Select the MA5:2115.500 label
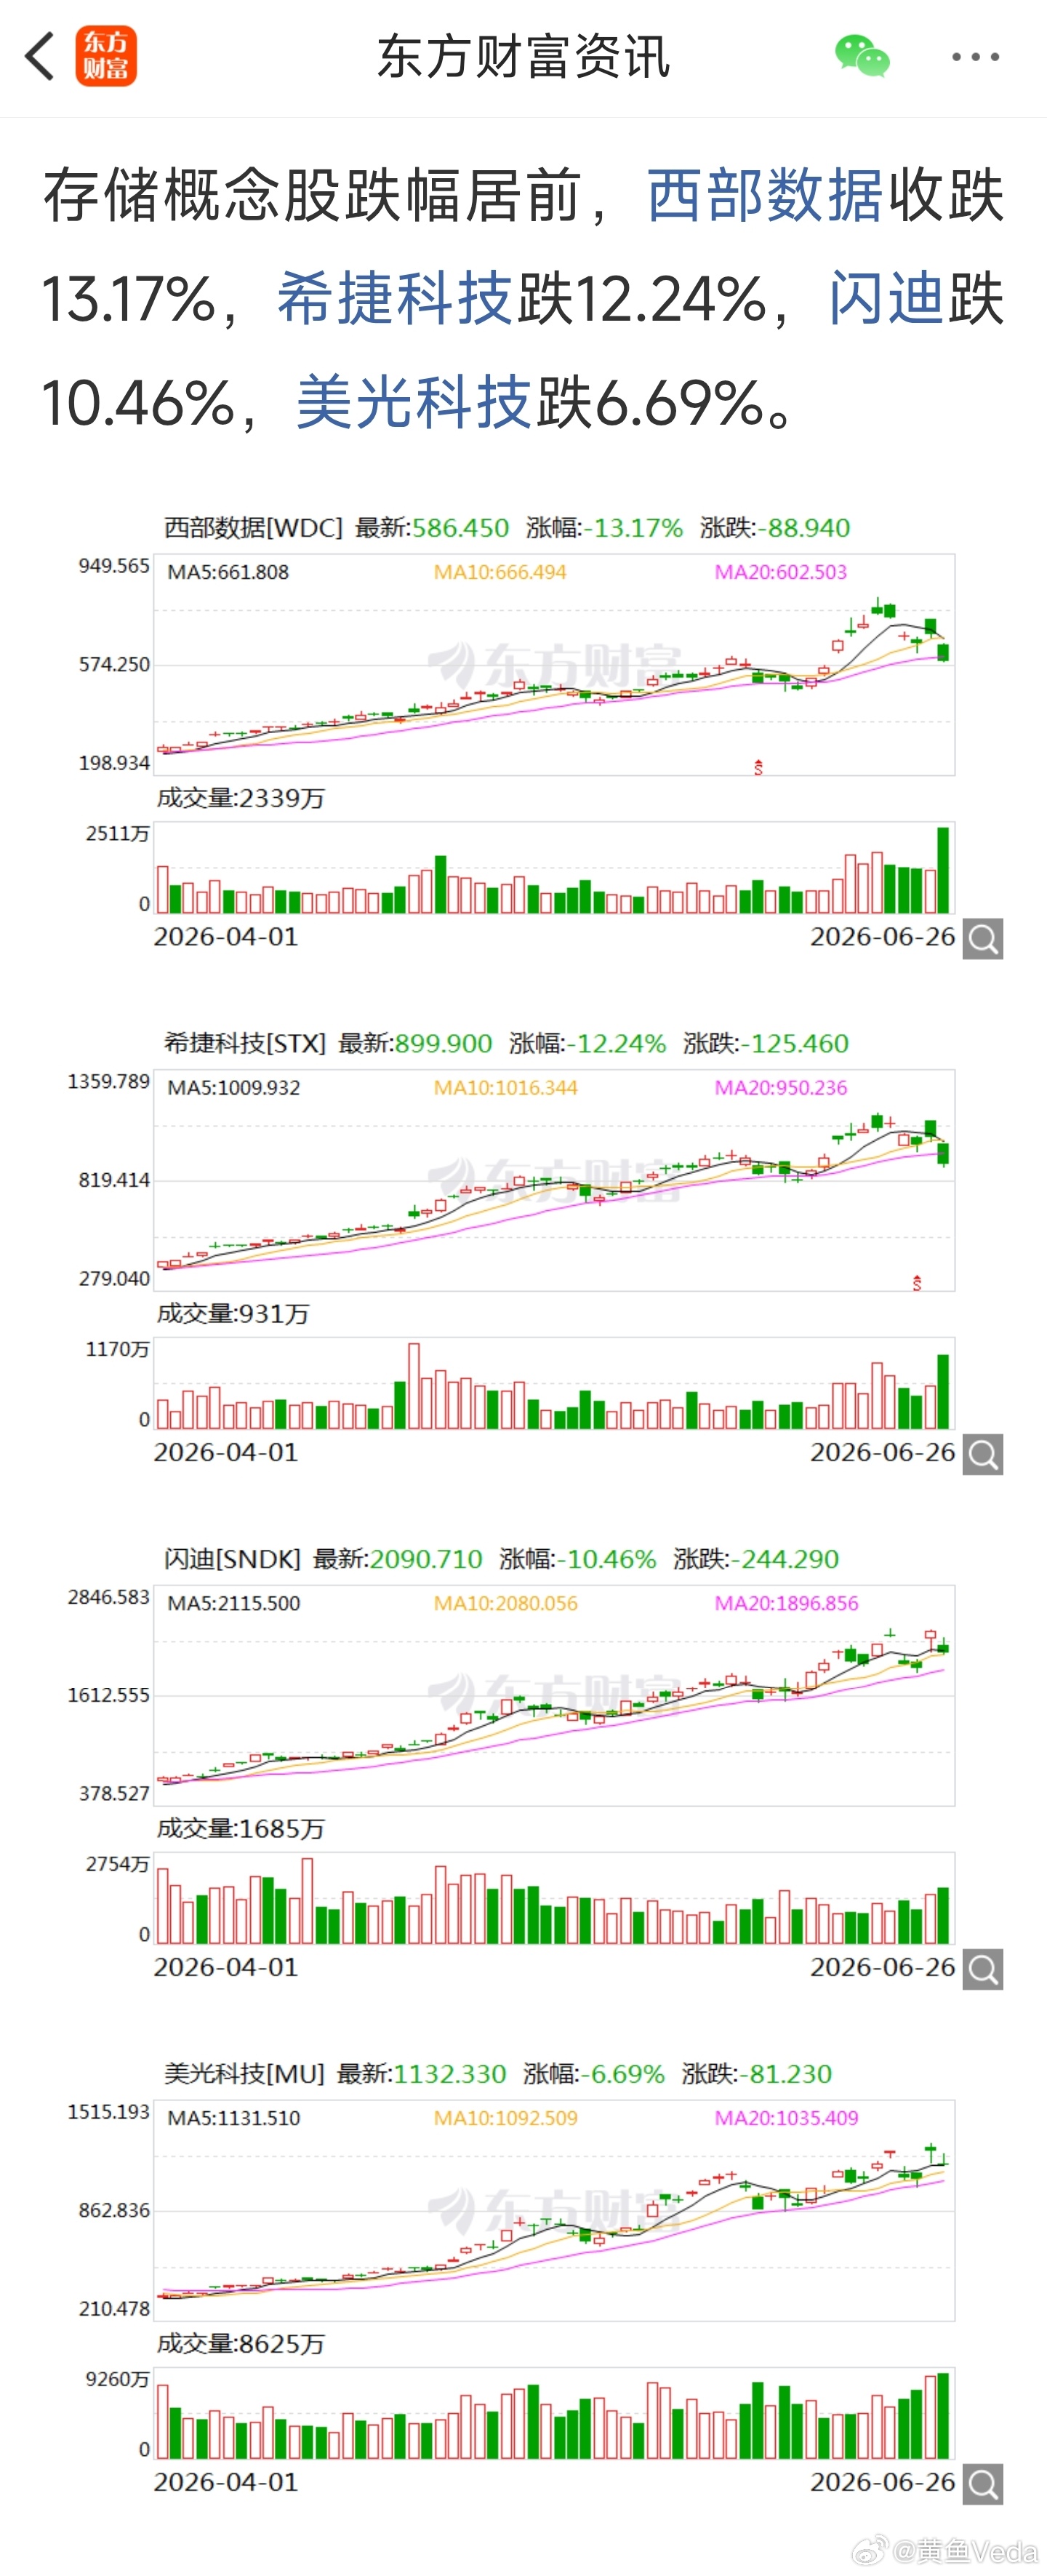Image resolution: width=1047 pixels, height=2576 pixels. (234, 1603)
